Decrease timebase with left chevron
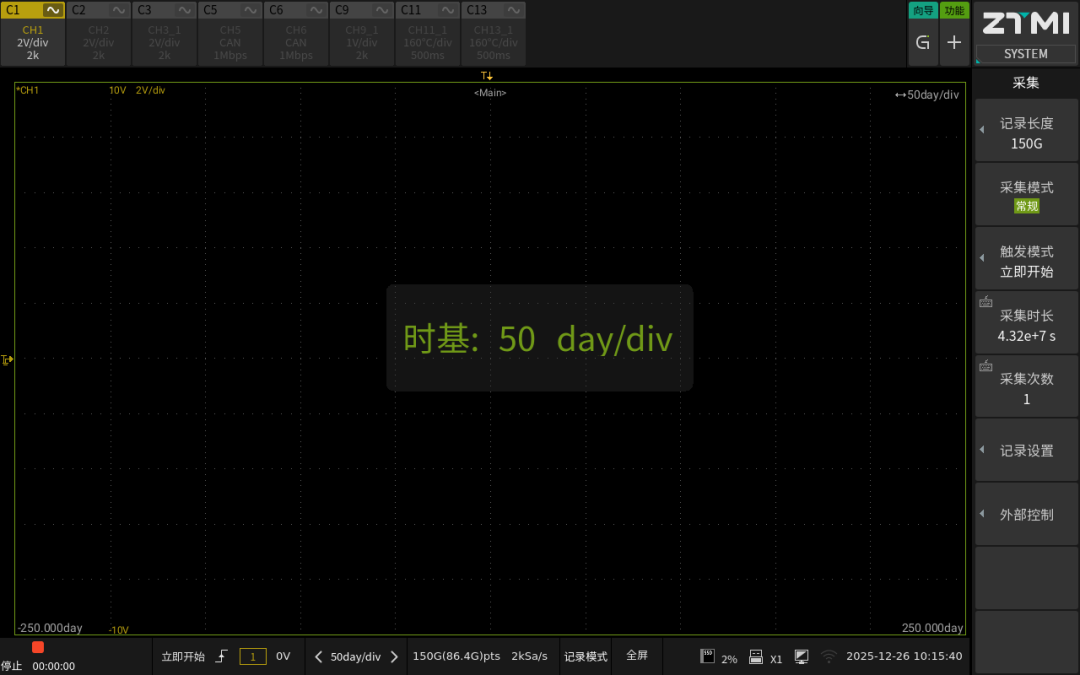Viewport: 1080px width, 675px height. click(x=318, y=657)
